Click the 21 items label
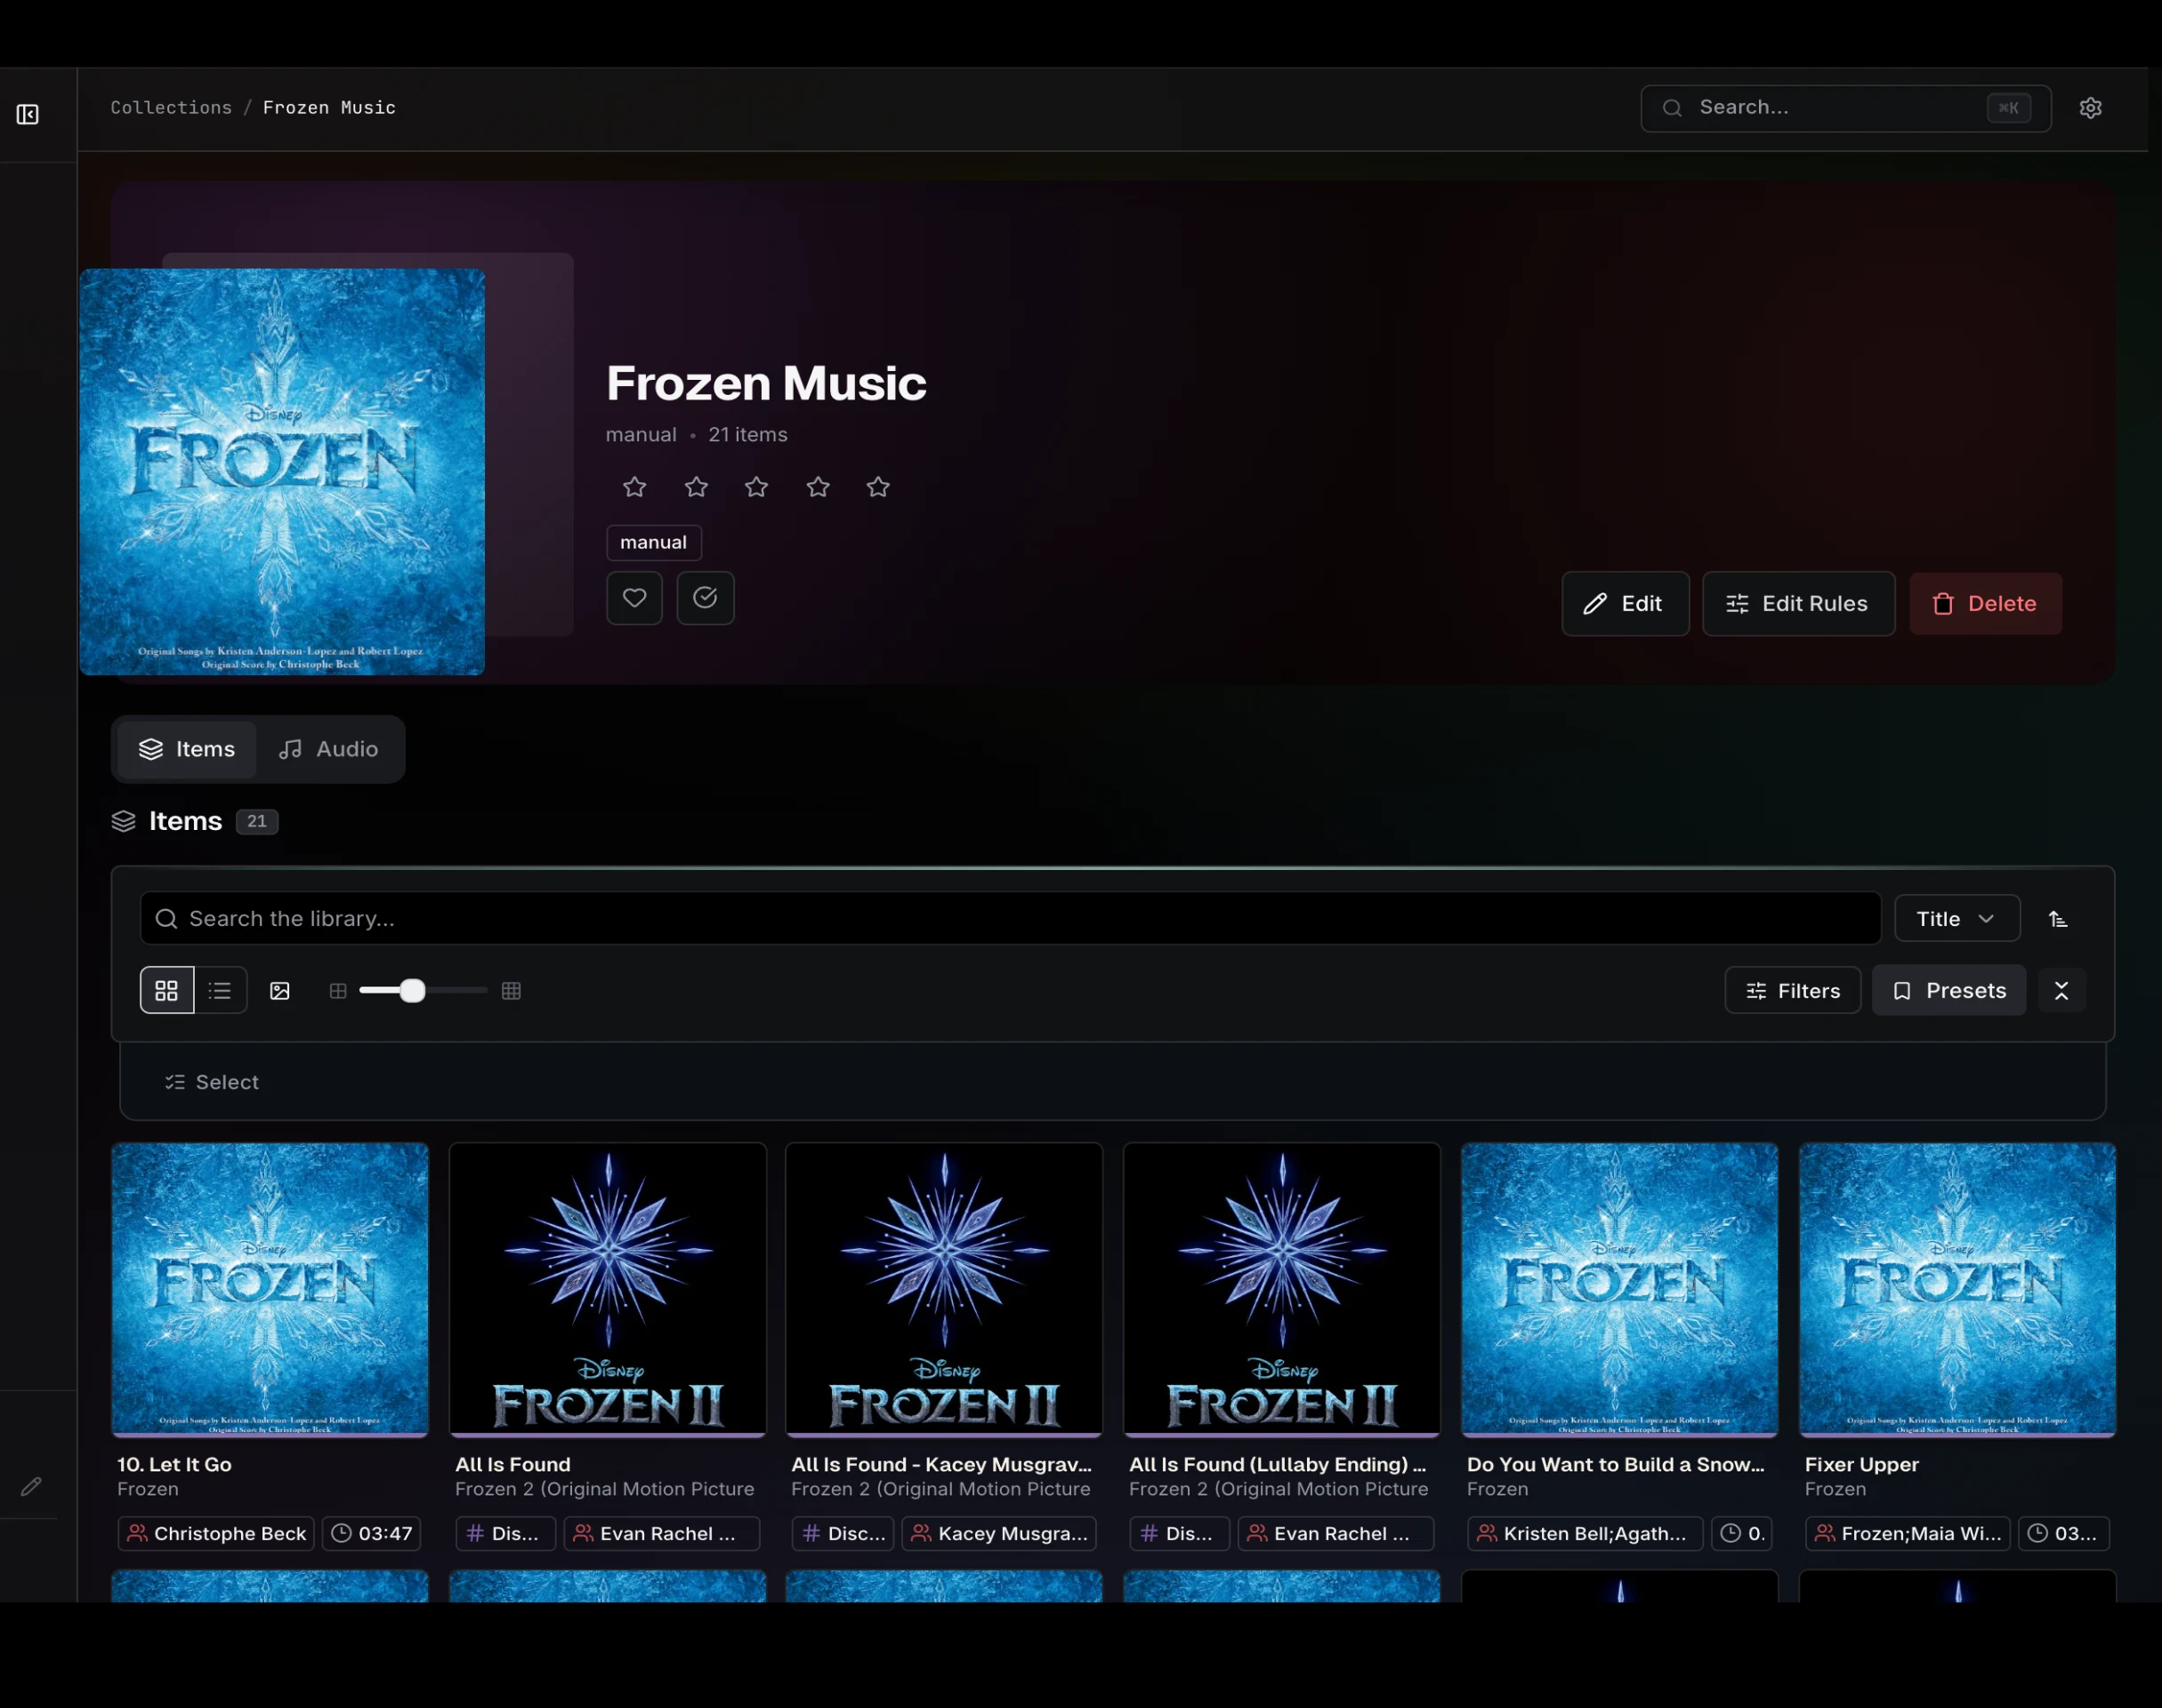The image size is (2162, 1708). 748,435
